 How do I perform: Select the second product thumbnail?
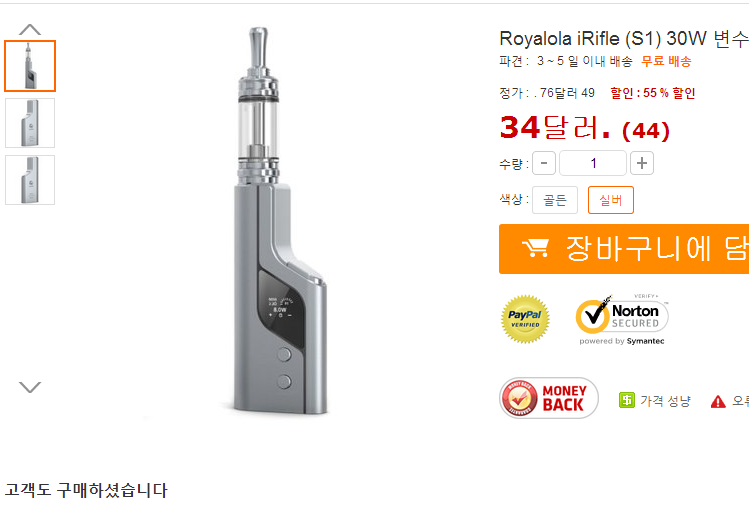pyautogui.click(x=30, y=123)
